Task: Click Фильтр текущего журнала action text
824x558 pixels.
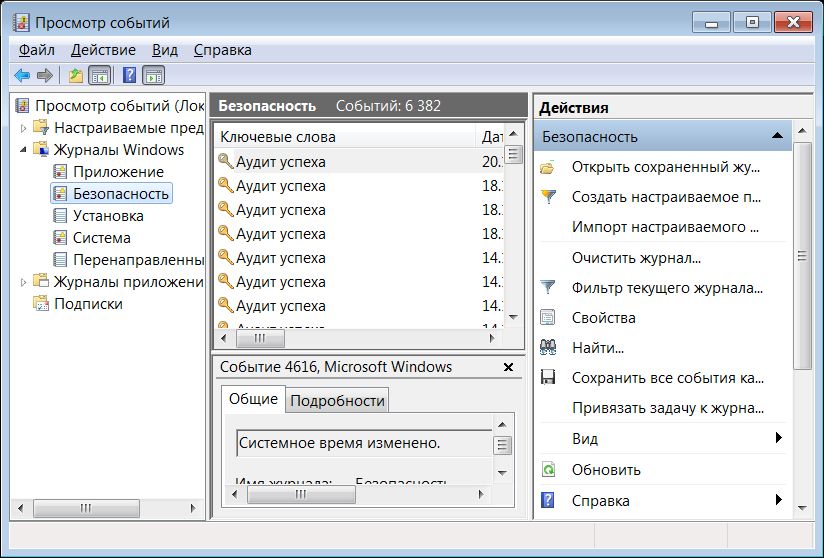Action: tap(667, 288)
